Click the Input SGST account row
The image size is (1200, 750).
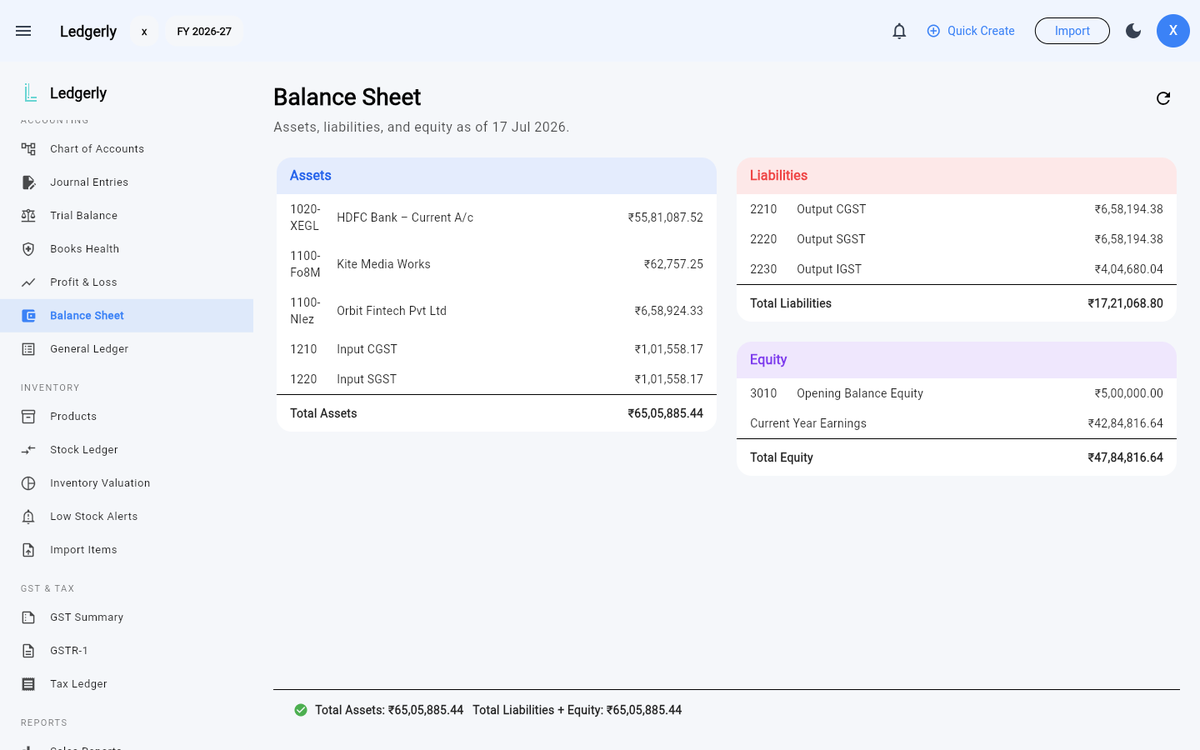pyautogui.click(x=497, y=379)
